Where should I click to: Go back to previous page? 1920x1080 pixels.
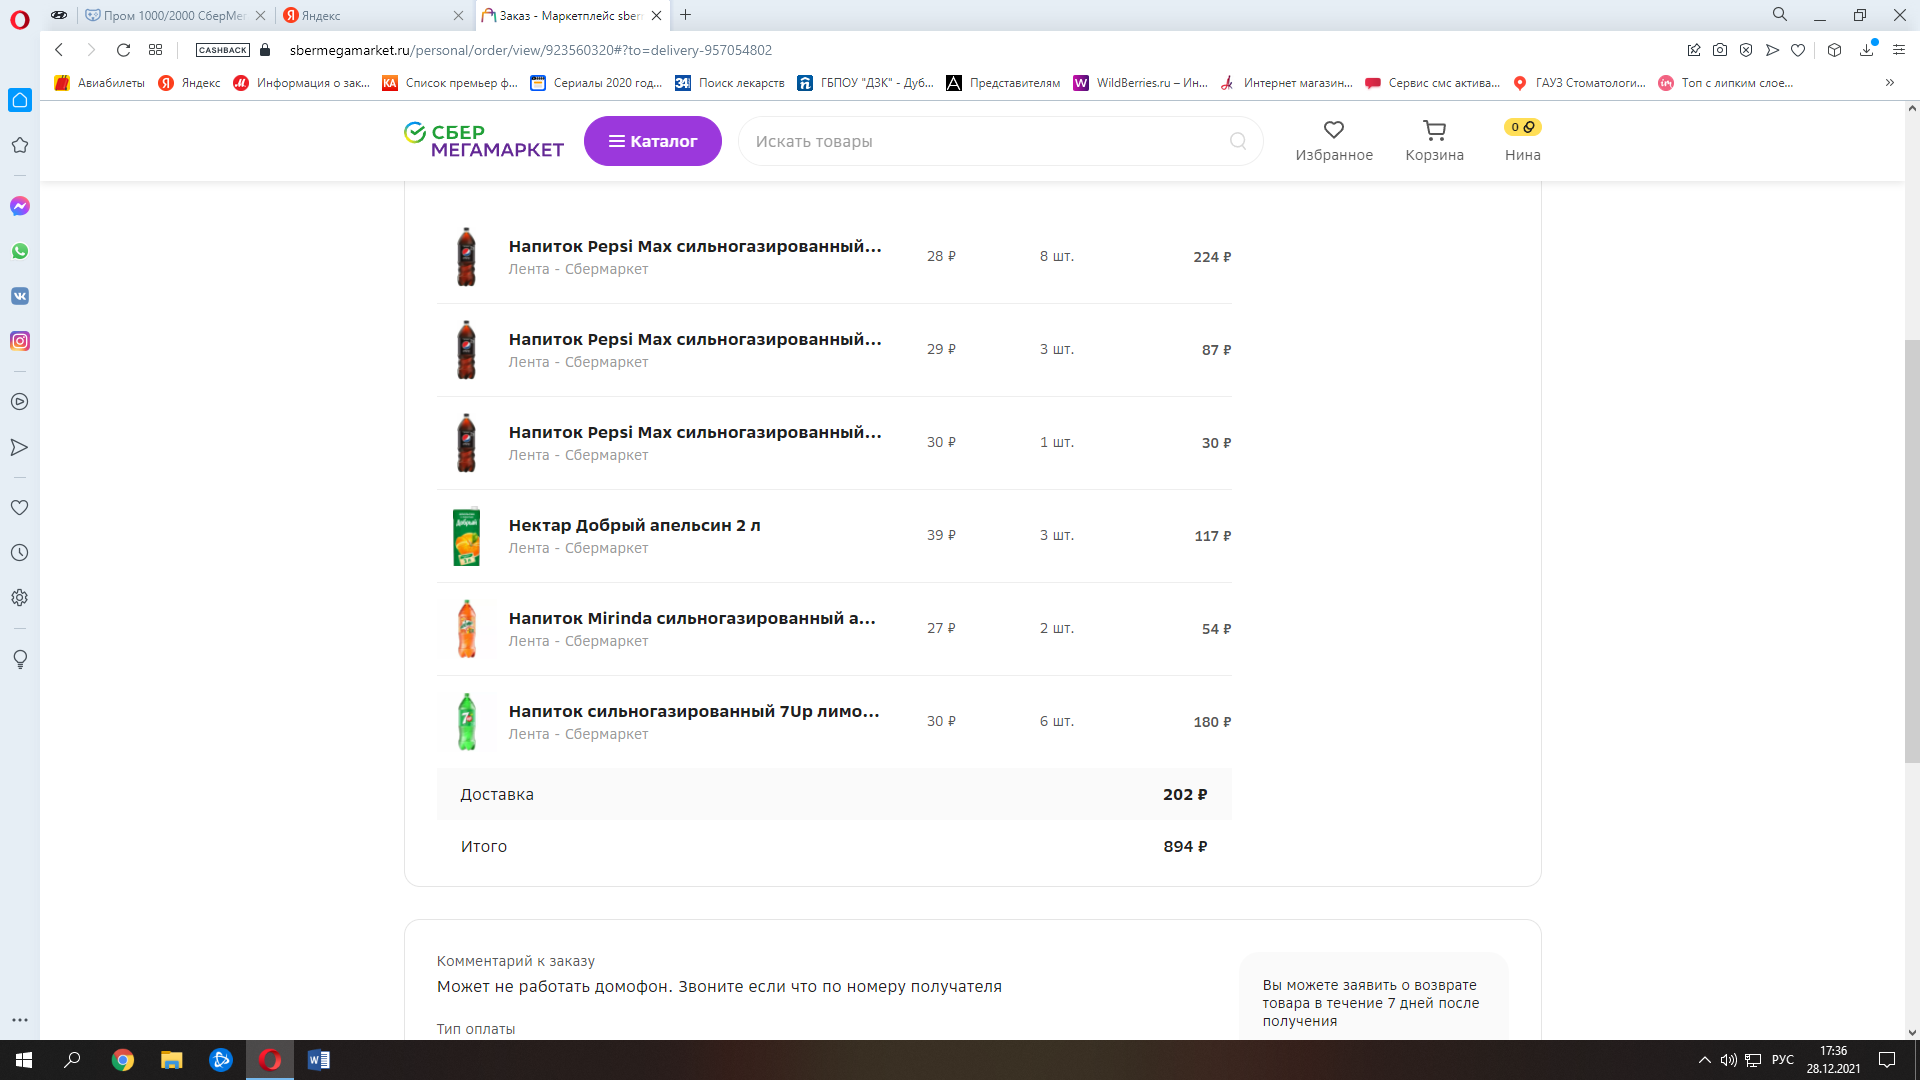click(x=59, y=50)
